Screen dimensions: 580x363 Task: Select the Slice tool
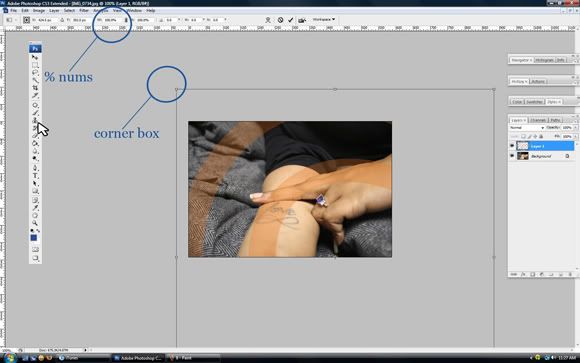click(35, 95)
